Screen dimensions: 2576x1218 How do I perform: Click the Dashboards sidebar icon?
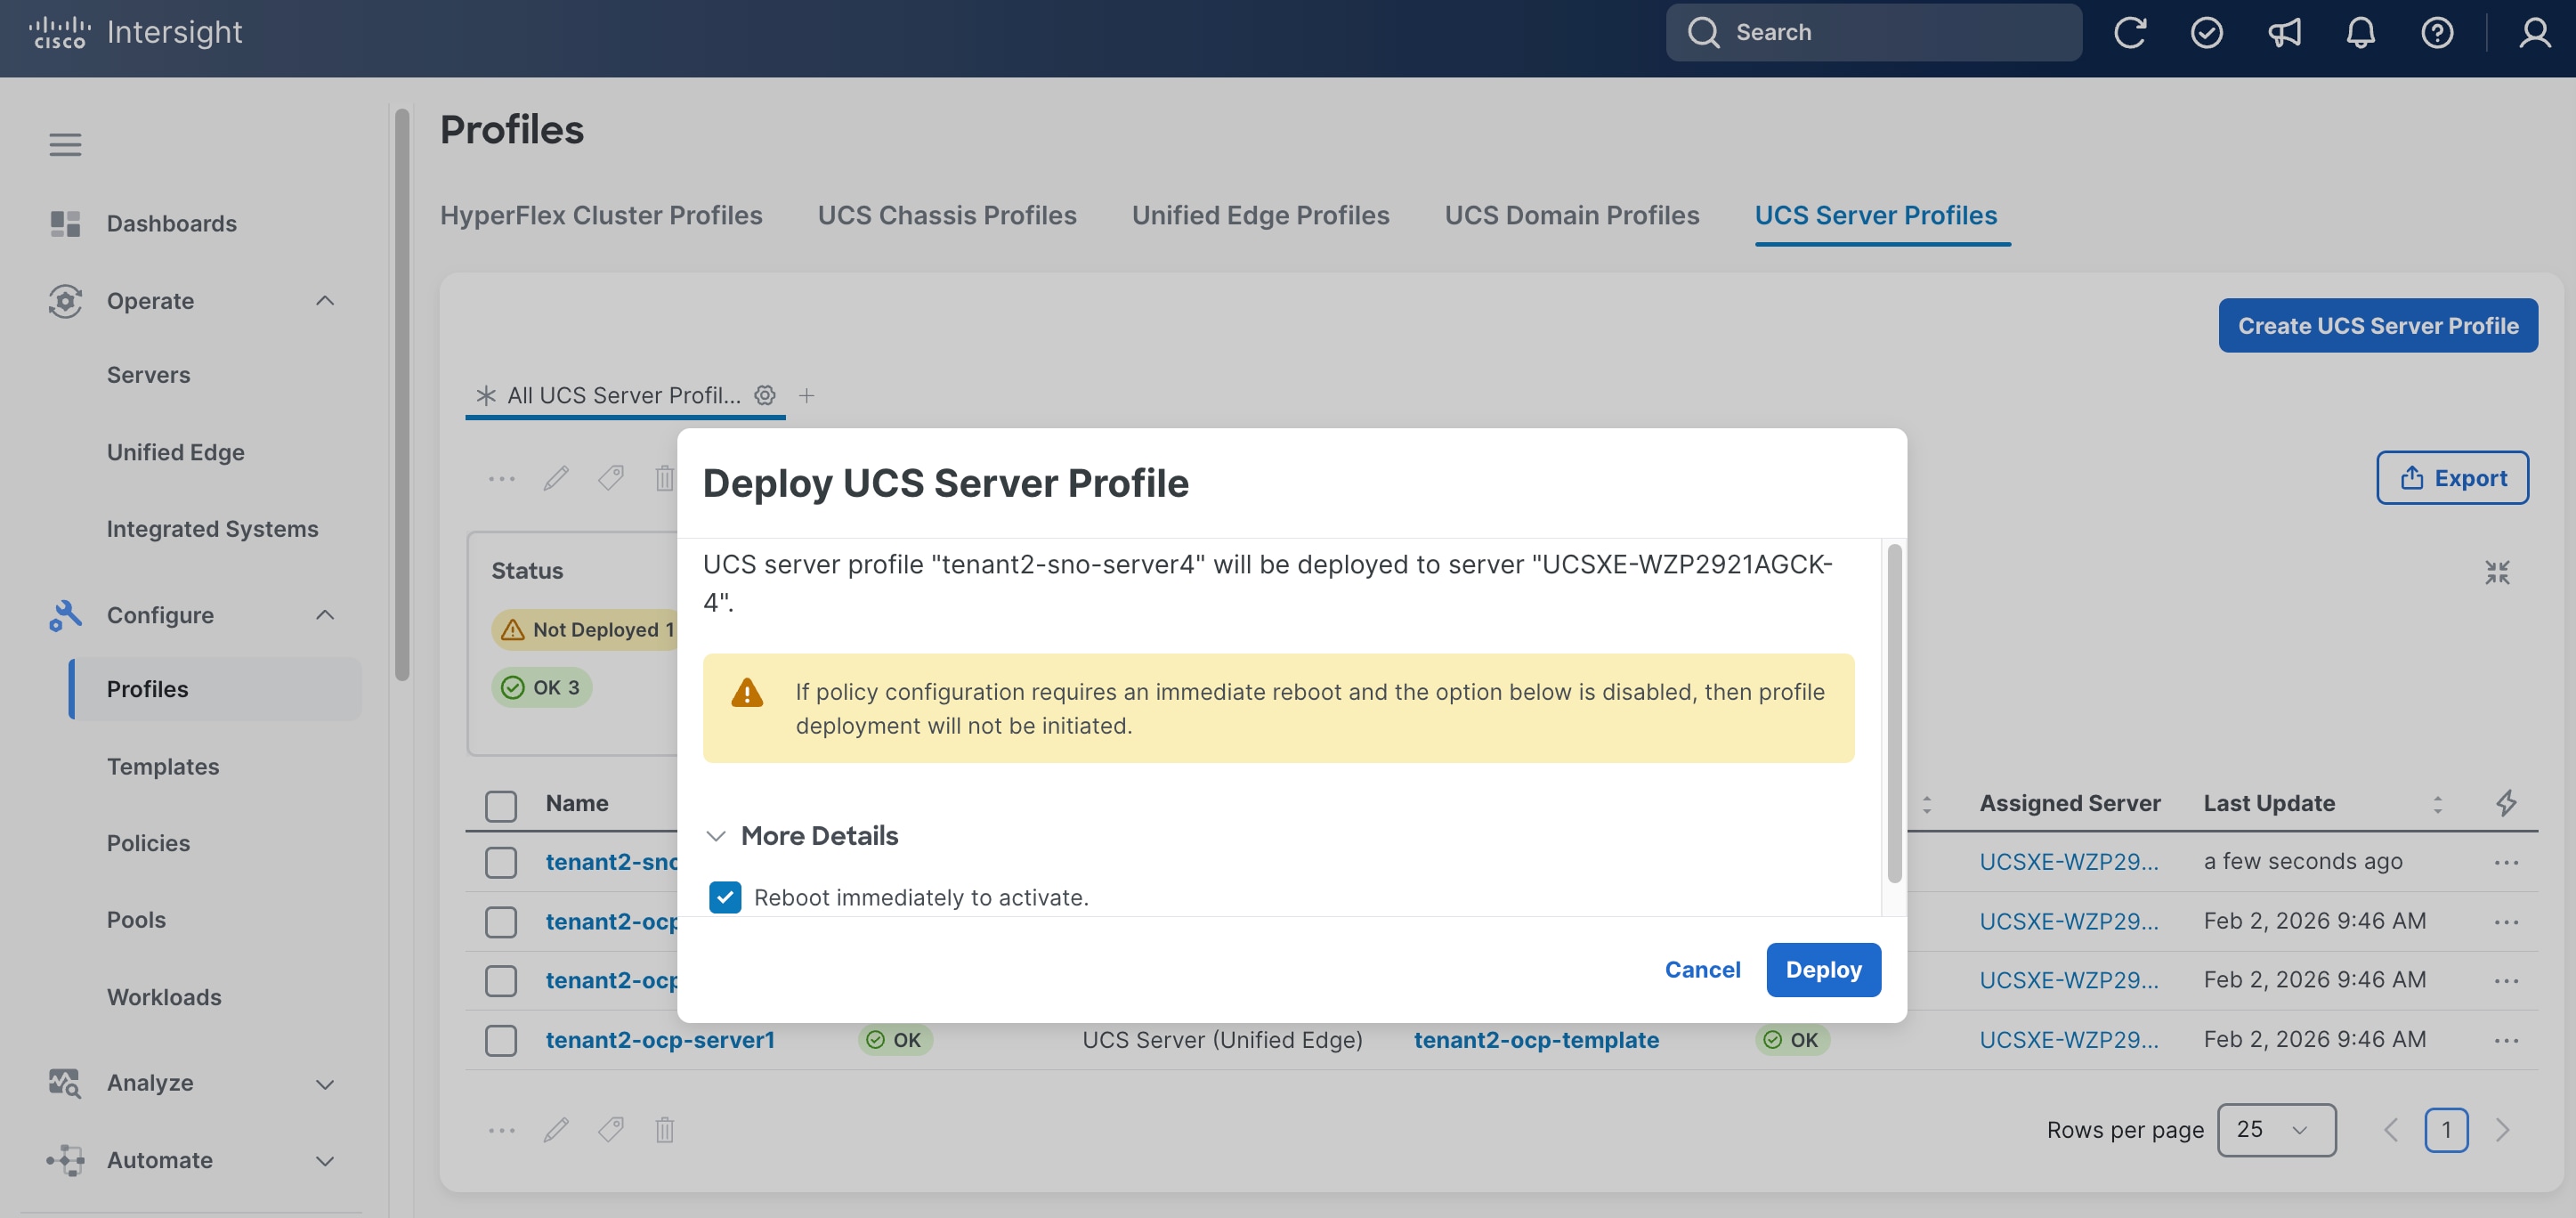65,224
